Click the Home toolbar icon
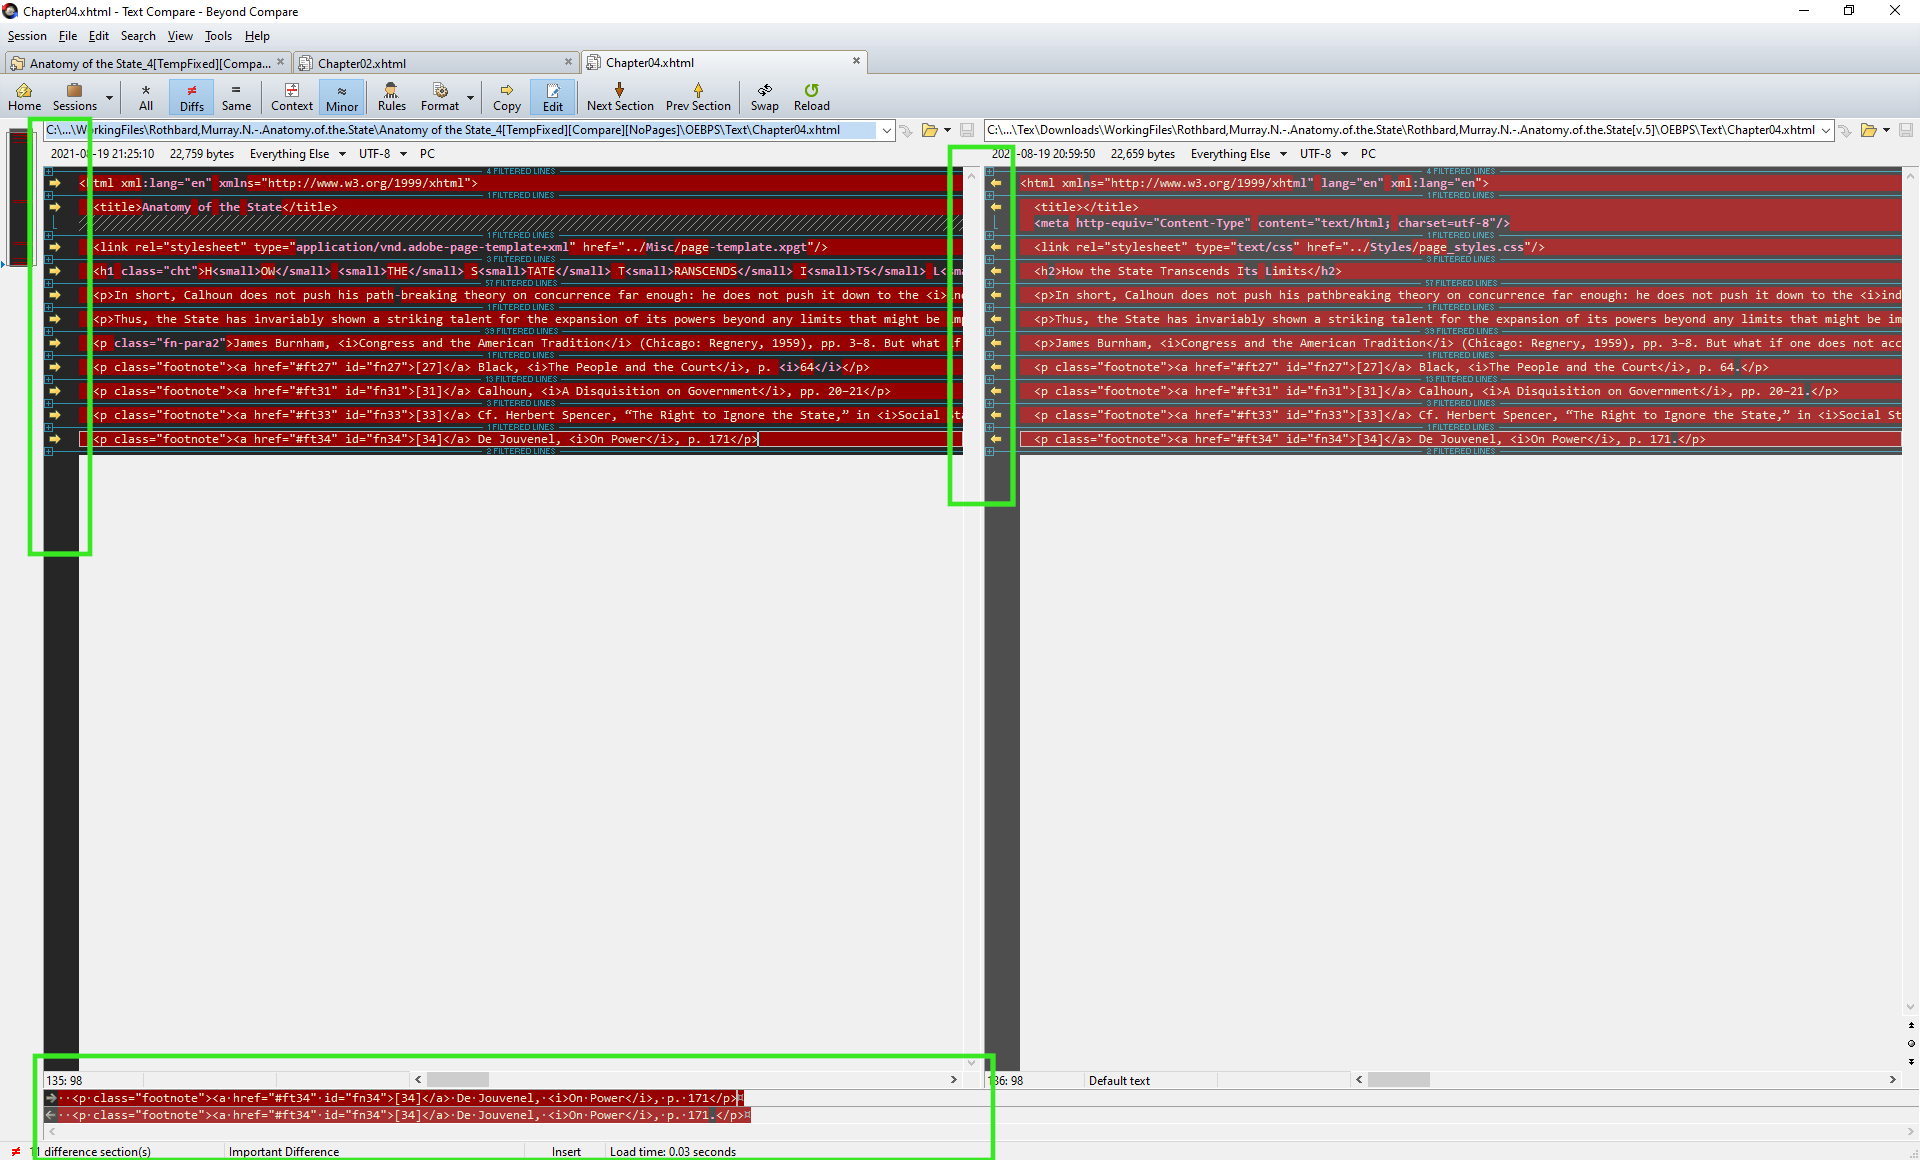Screen dimensions: 1920x1160 [24, 96]
